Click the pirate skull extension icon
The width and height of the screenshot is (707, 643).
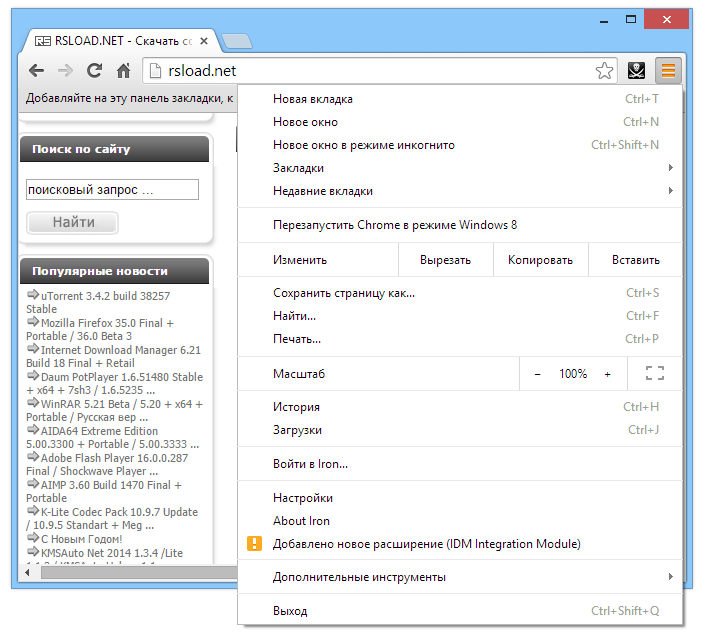[636, 71]
